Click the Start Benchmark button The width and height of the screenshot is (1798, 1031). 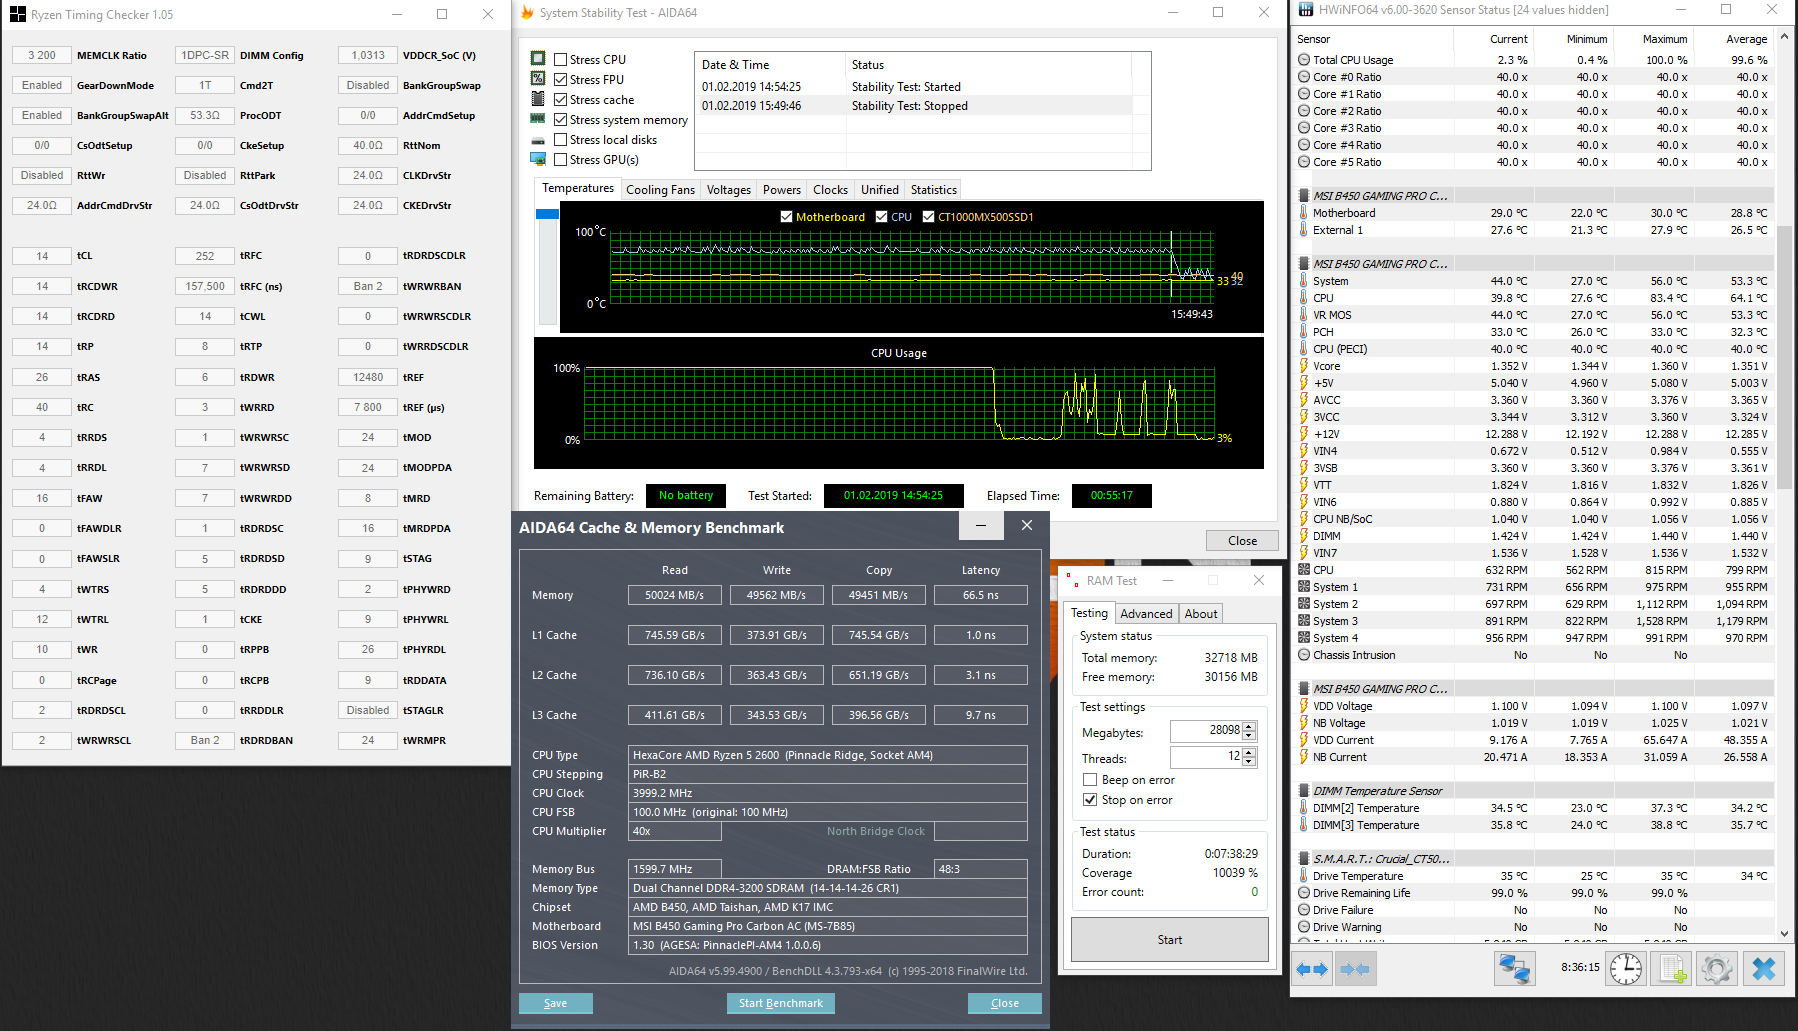click(x=780, y=1003)
